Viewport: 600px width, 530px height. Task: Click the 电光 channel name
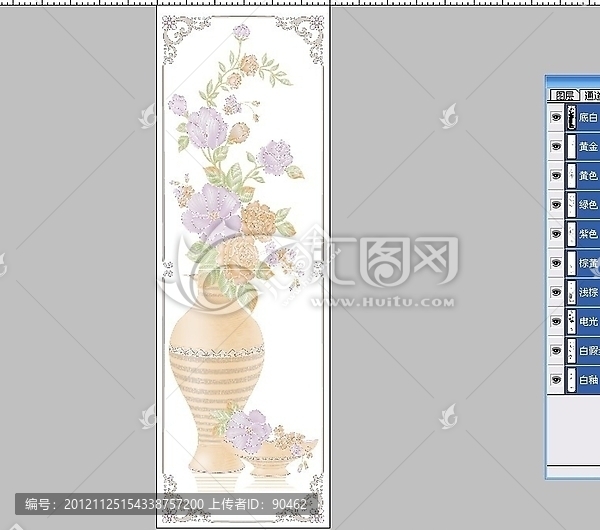[x=588, y=321]
